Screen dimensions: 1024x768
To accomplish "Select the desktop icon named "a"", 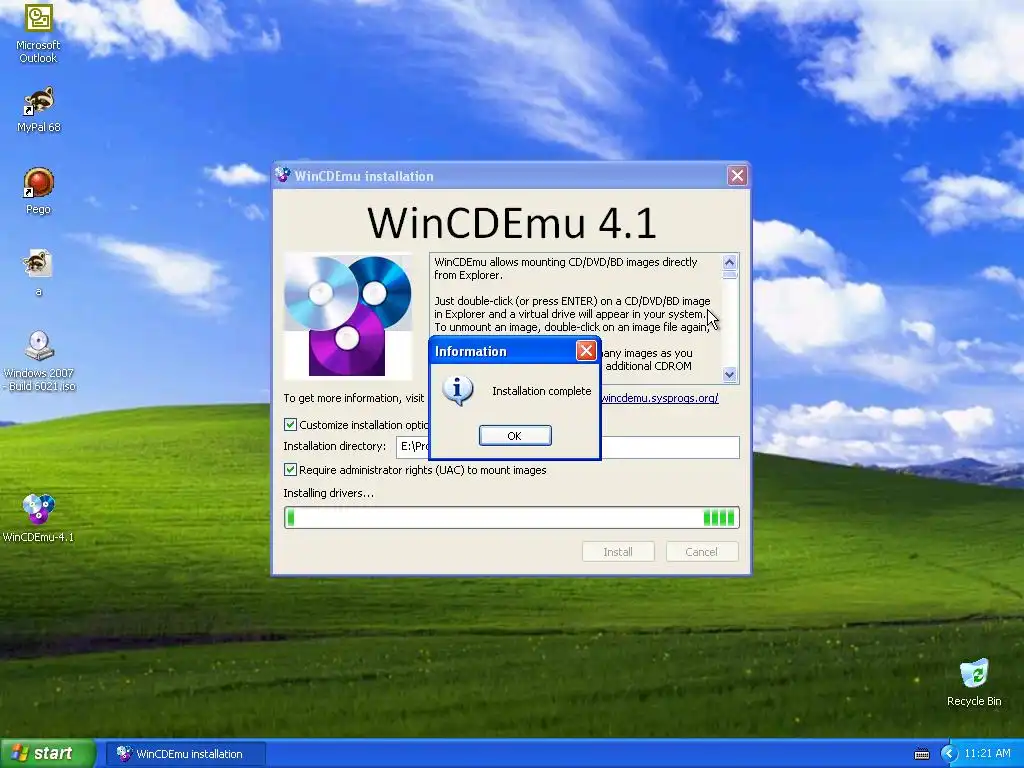I will point(38,272).
